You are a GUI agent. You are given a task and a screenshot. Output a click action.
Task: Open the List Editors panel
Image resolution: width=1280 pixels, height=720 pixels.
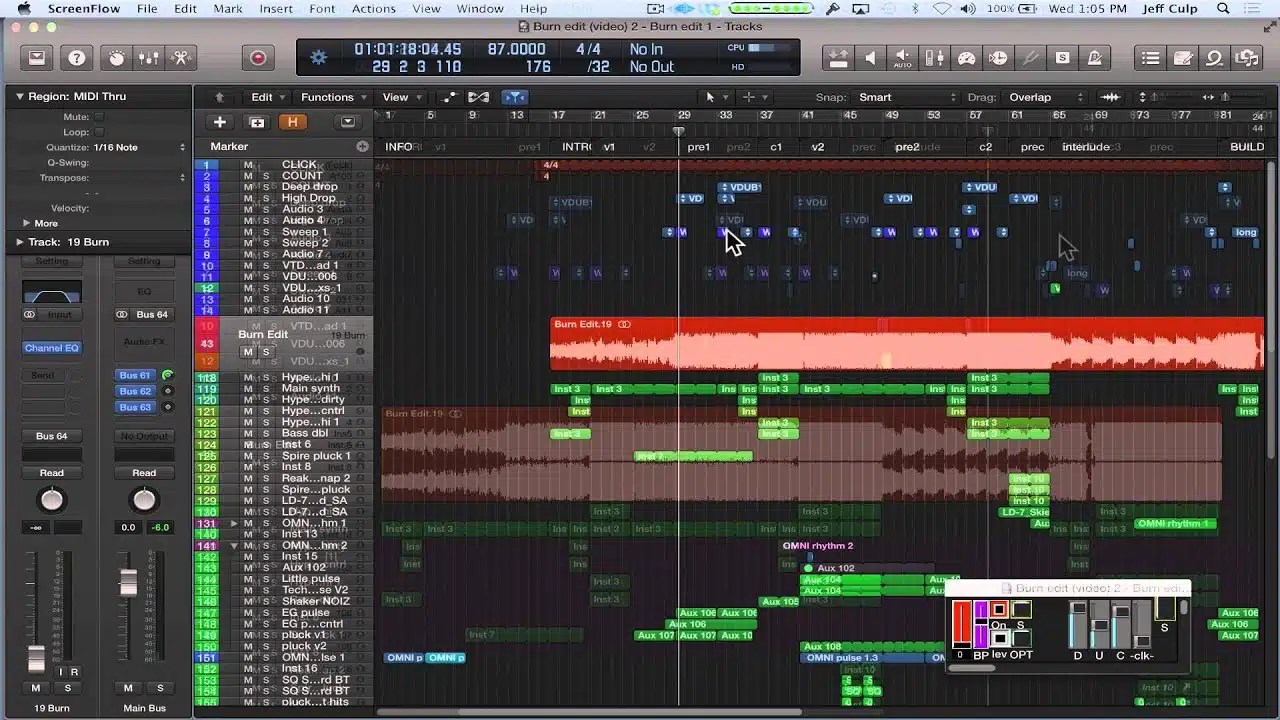(1150, 58)
